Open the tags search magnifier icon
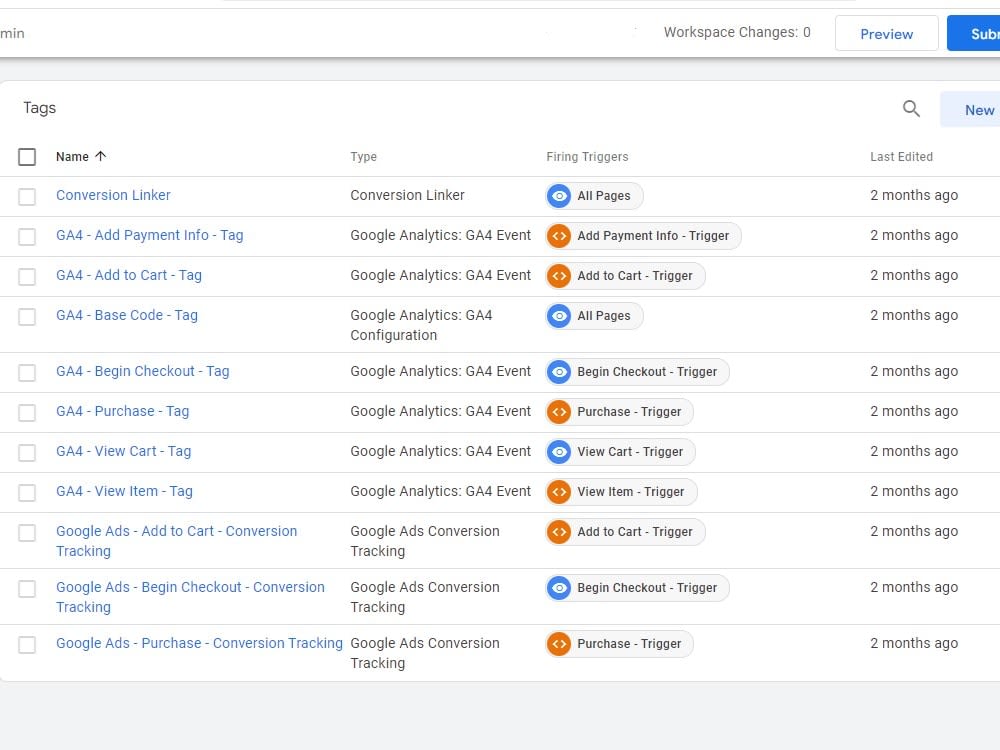Image resolution: width=1000 pixels, height=750 pixels. pos(911,109)
